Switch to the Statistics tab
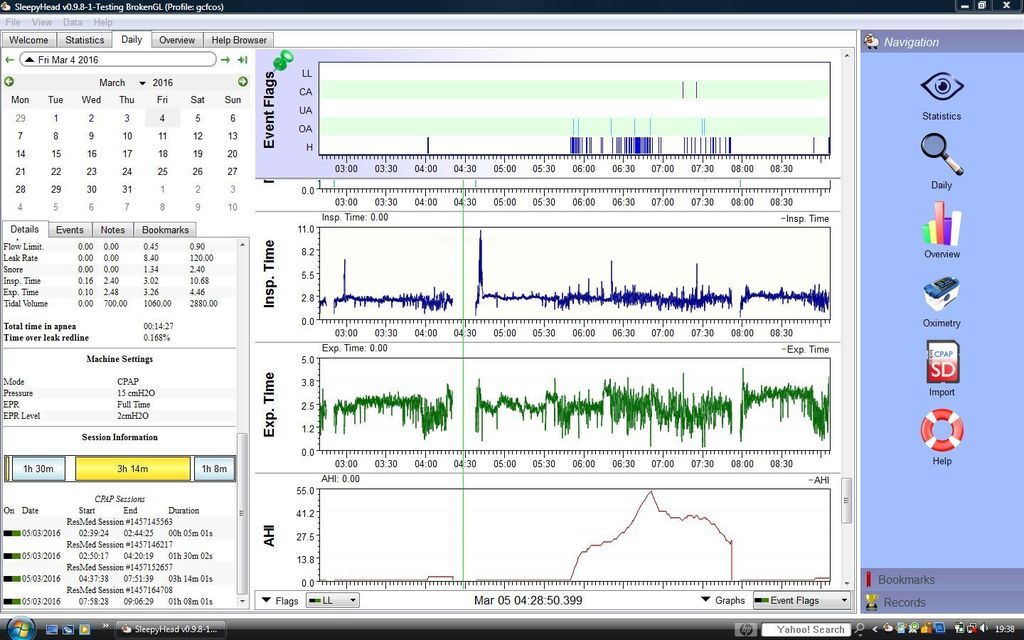Image resolution: width=1024 pixels, height=640 pixels. (85, 40)
